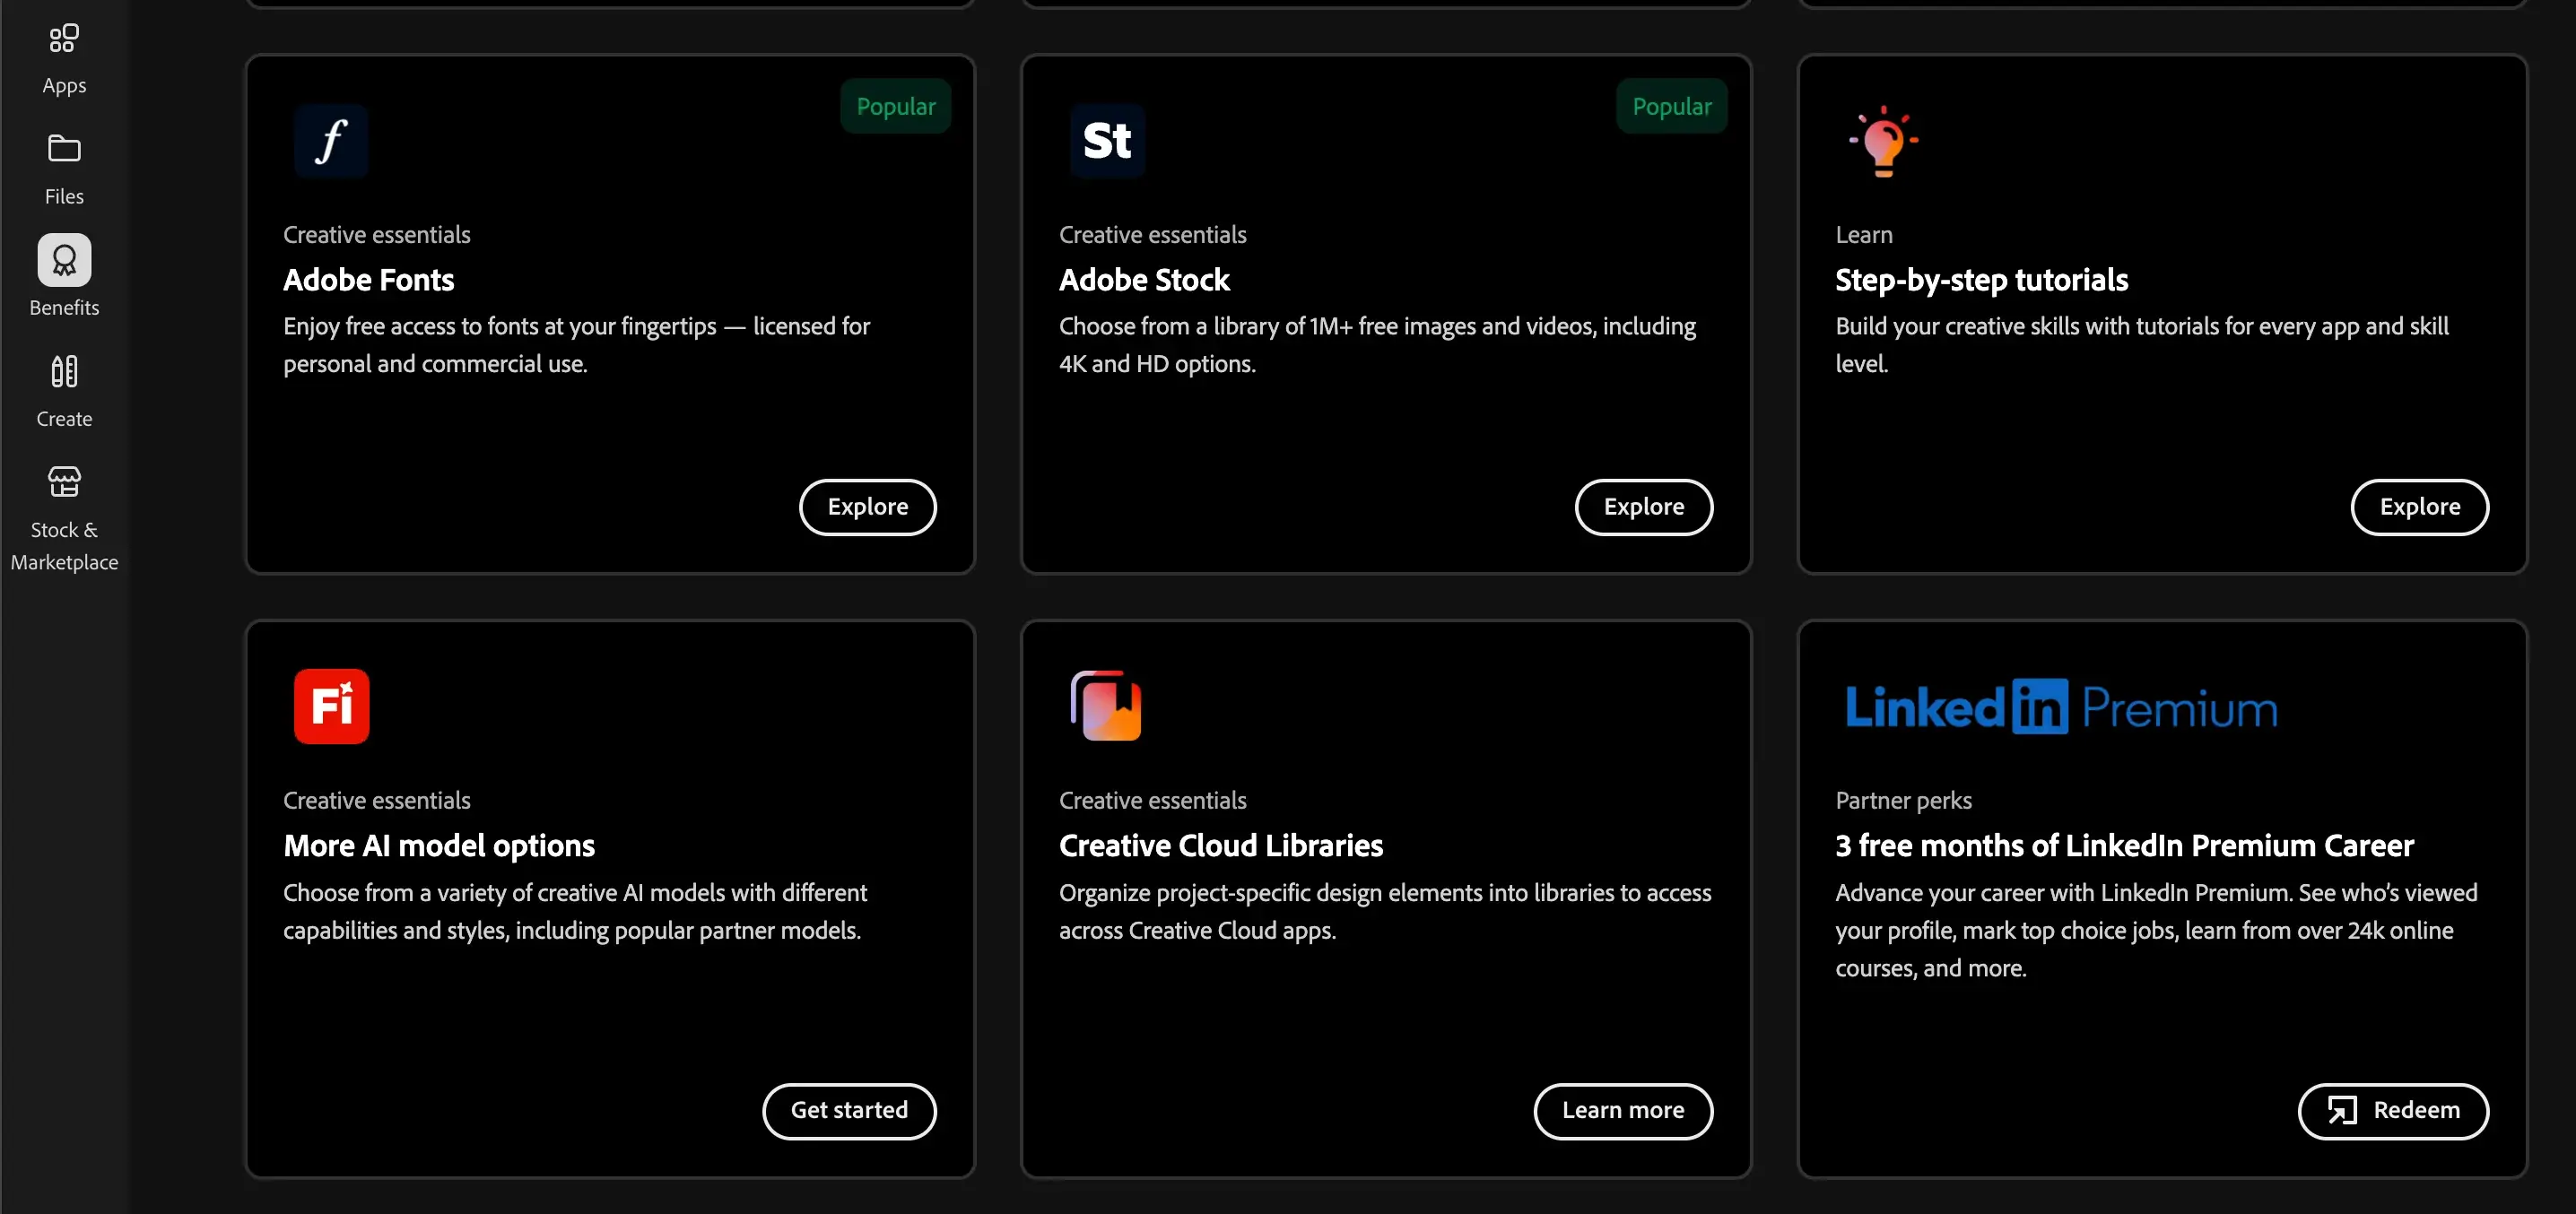This screenshot has height=1214, width=2576.
Task: Open Stock & Marketplace storefront icon
Action: coord(64,483)
